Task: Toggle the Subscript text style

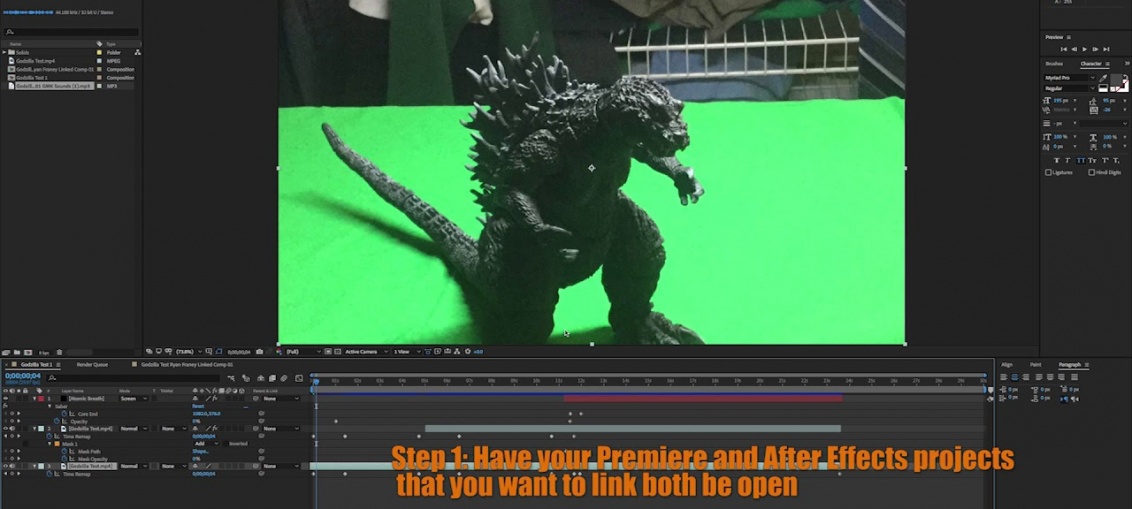Action: (x=1116, y=160)
